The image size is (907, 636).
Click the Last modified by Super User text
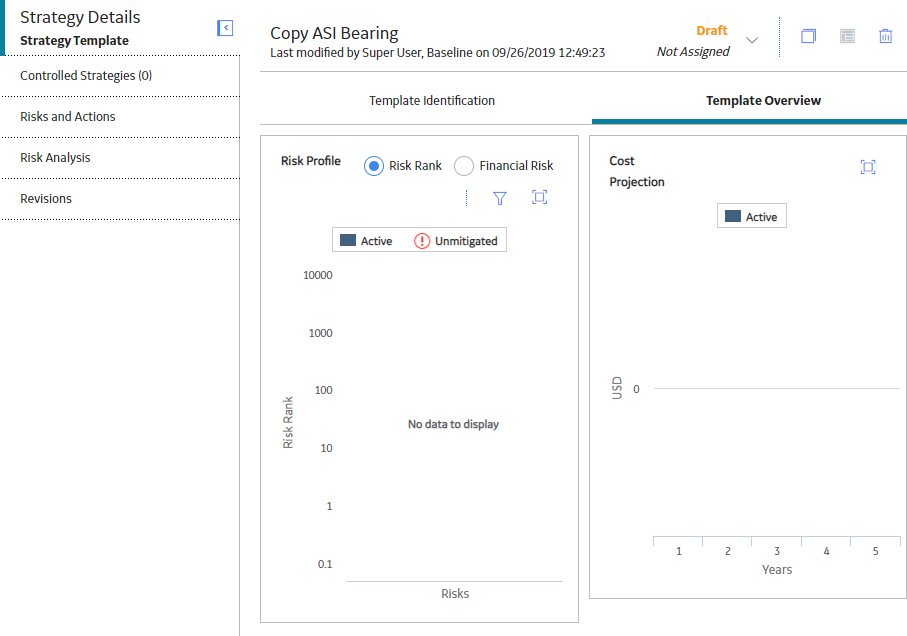[x=437, y=53]
